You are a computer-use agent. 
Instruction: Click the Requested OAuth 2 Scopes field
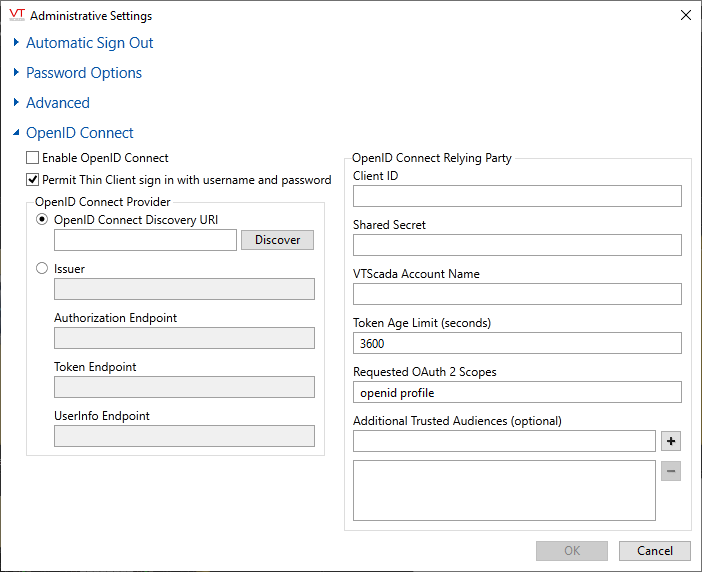click(517, 393)
